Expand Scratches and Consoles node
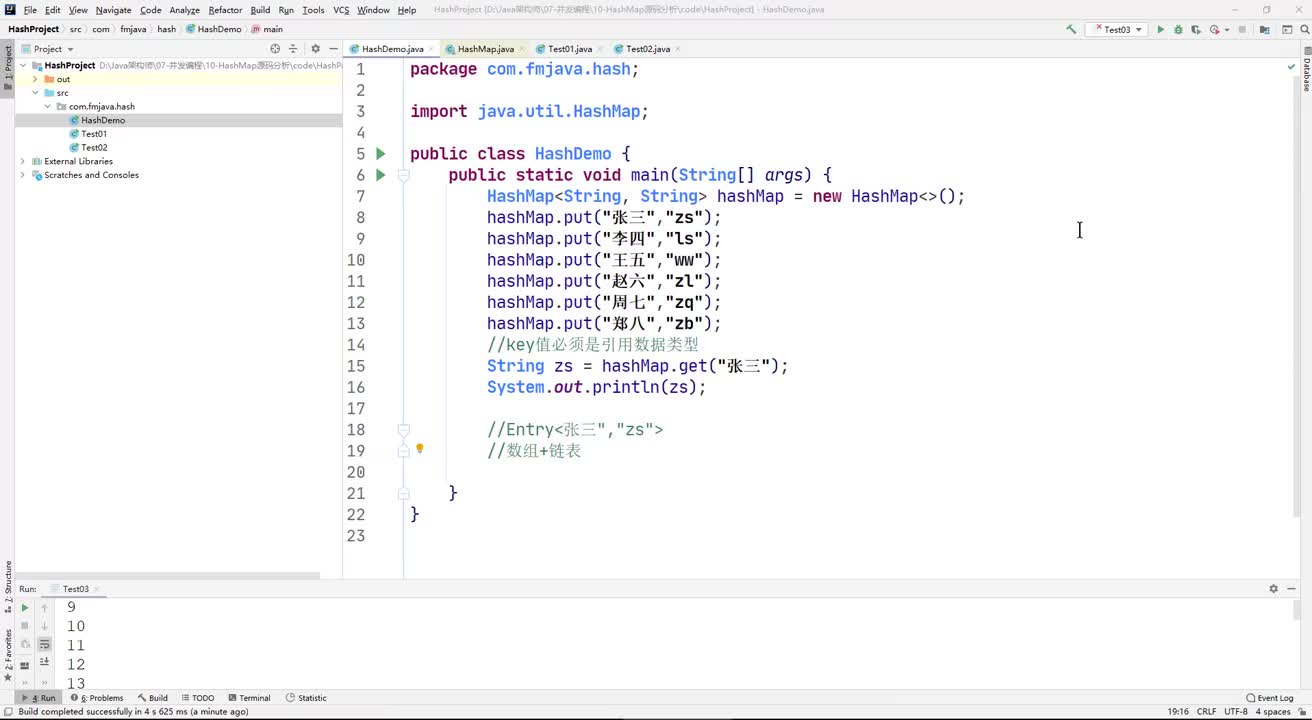This screenshot has width=1312, height=720. (23, 175)
